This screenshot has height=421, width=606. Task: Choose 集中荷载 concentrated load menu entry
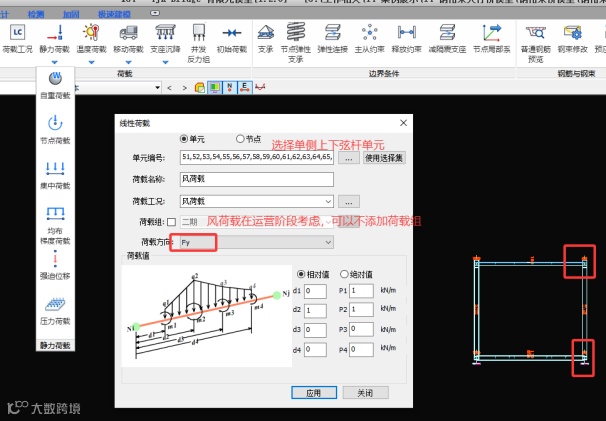point(55,175)
